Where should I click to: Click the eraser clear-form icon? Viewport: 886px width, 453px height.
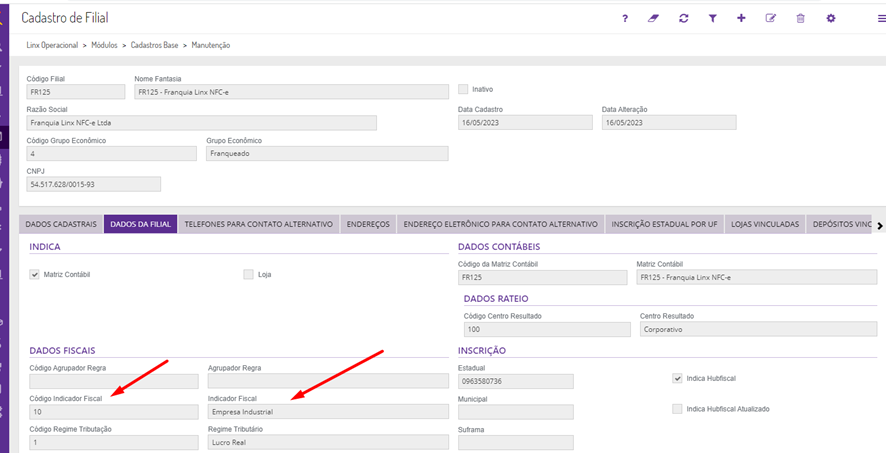[654, 18]
